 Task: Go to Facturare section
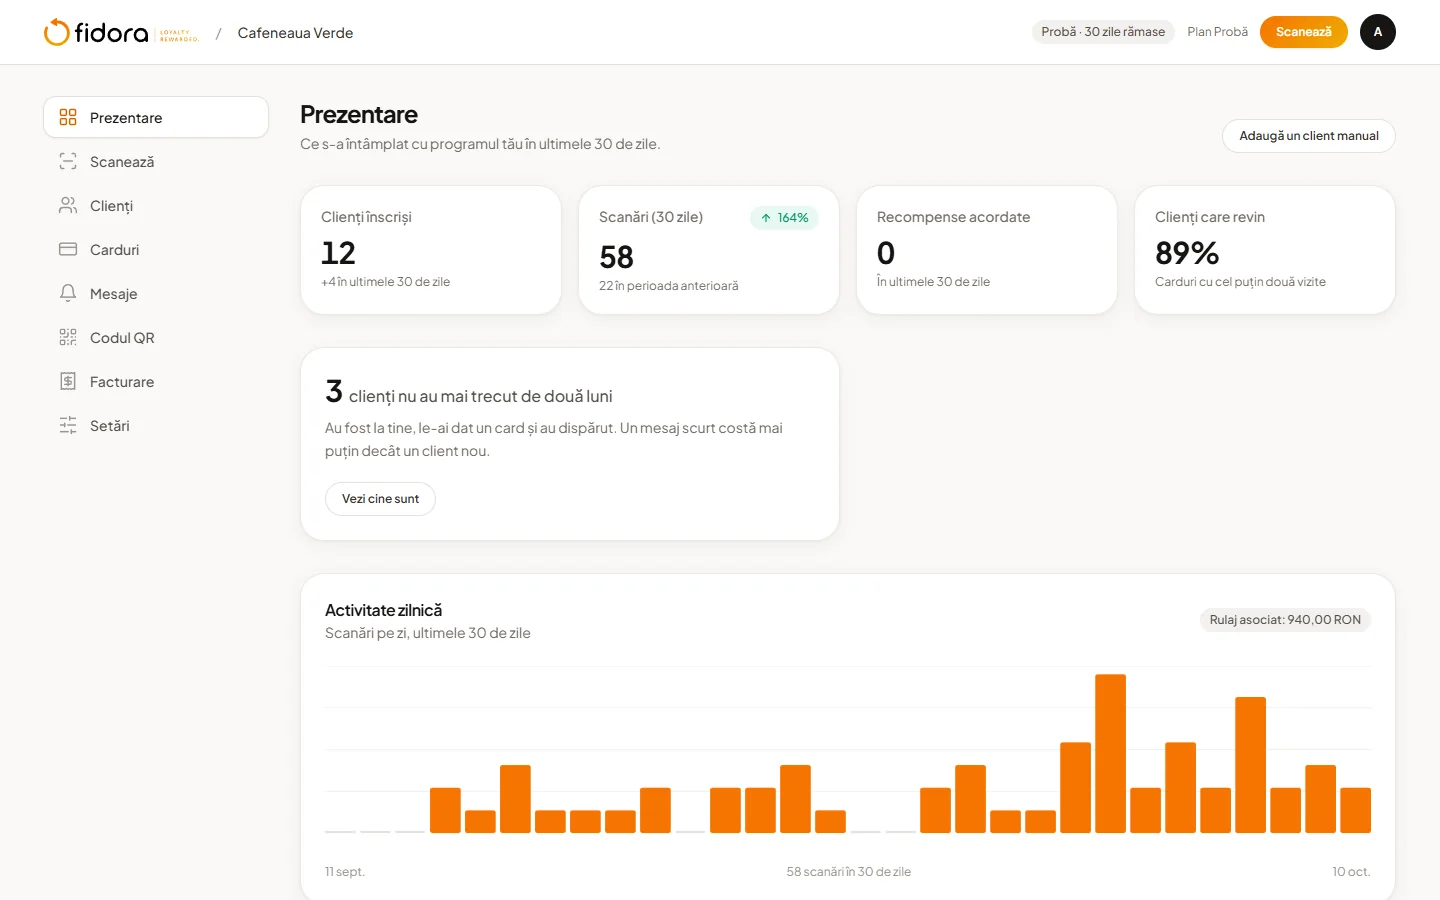click(156, 381)
